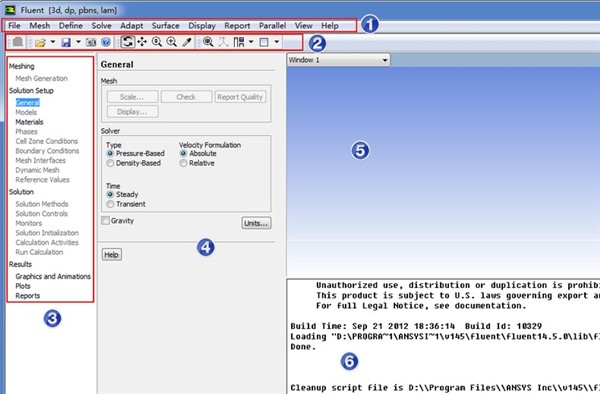Click the single window square icon

264,42
